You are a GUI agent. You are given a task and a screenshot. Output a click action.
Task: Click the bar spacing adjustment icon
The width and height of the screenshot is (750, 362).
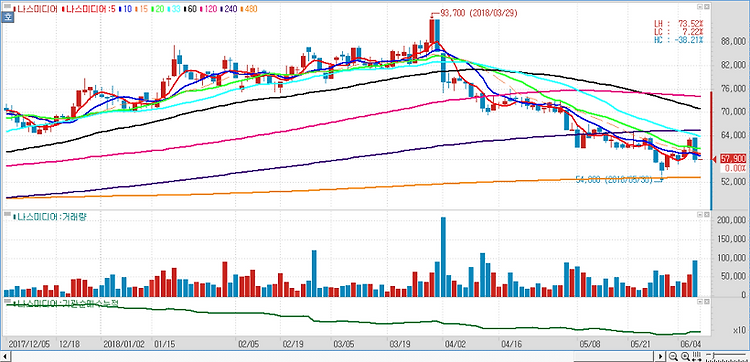696,356
